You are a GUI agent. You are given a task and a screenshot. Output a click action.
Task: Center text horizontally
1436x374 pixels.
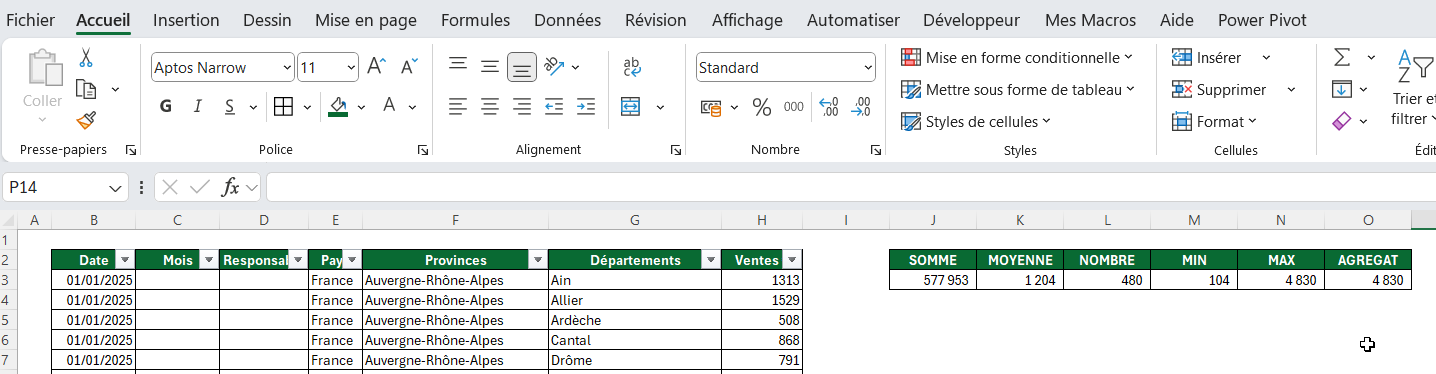click(490, 106)
